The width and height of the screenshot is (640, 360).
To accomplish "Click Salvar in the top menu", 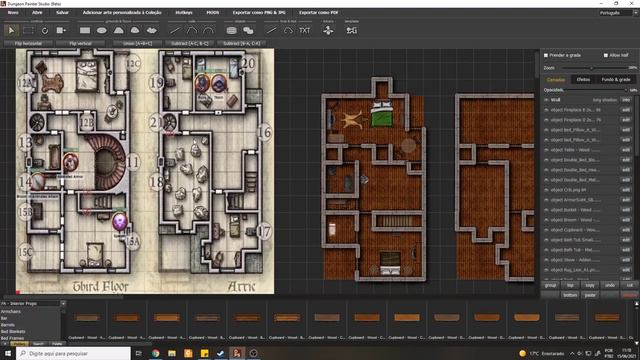I will pyautogui.click(x=62, y=13).
